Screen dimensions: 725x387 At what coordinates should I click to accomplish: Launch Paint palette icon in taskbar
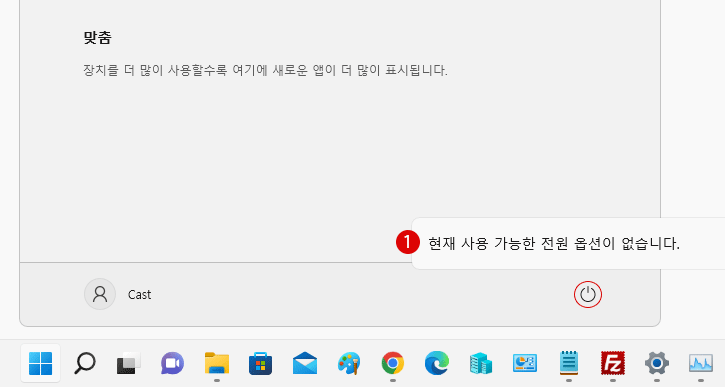pyautogui.click(x=349, y=363)
